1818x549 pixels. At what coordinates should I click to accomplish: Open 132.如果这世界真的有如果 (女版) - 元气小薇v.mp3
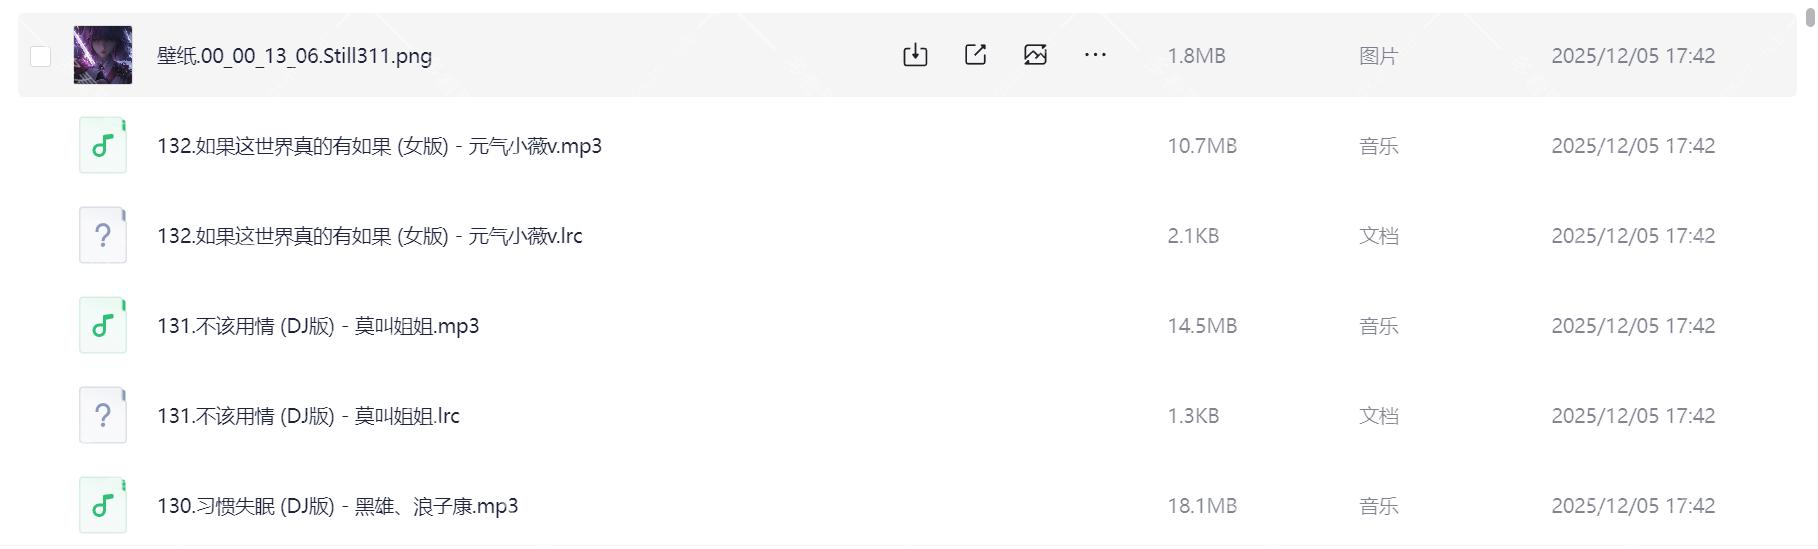click(x=379, y=146)
